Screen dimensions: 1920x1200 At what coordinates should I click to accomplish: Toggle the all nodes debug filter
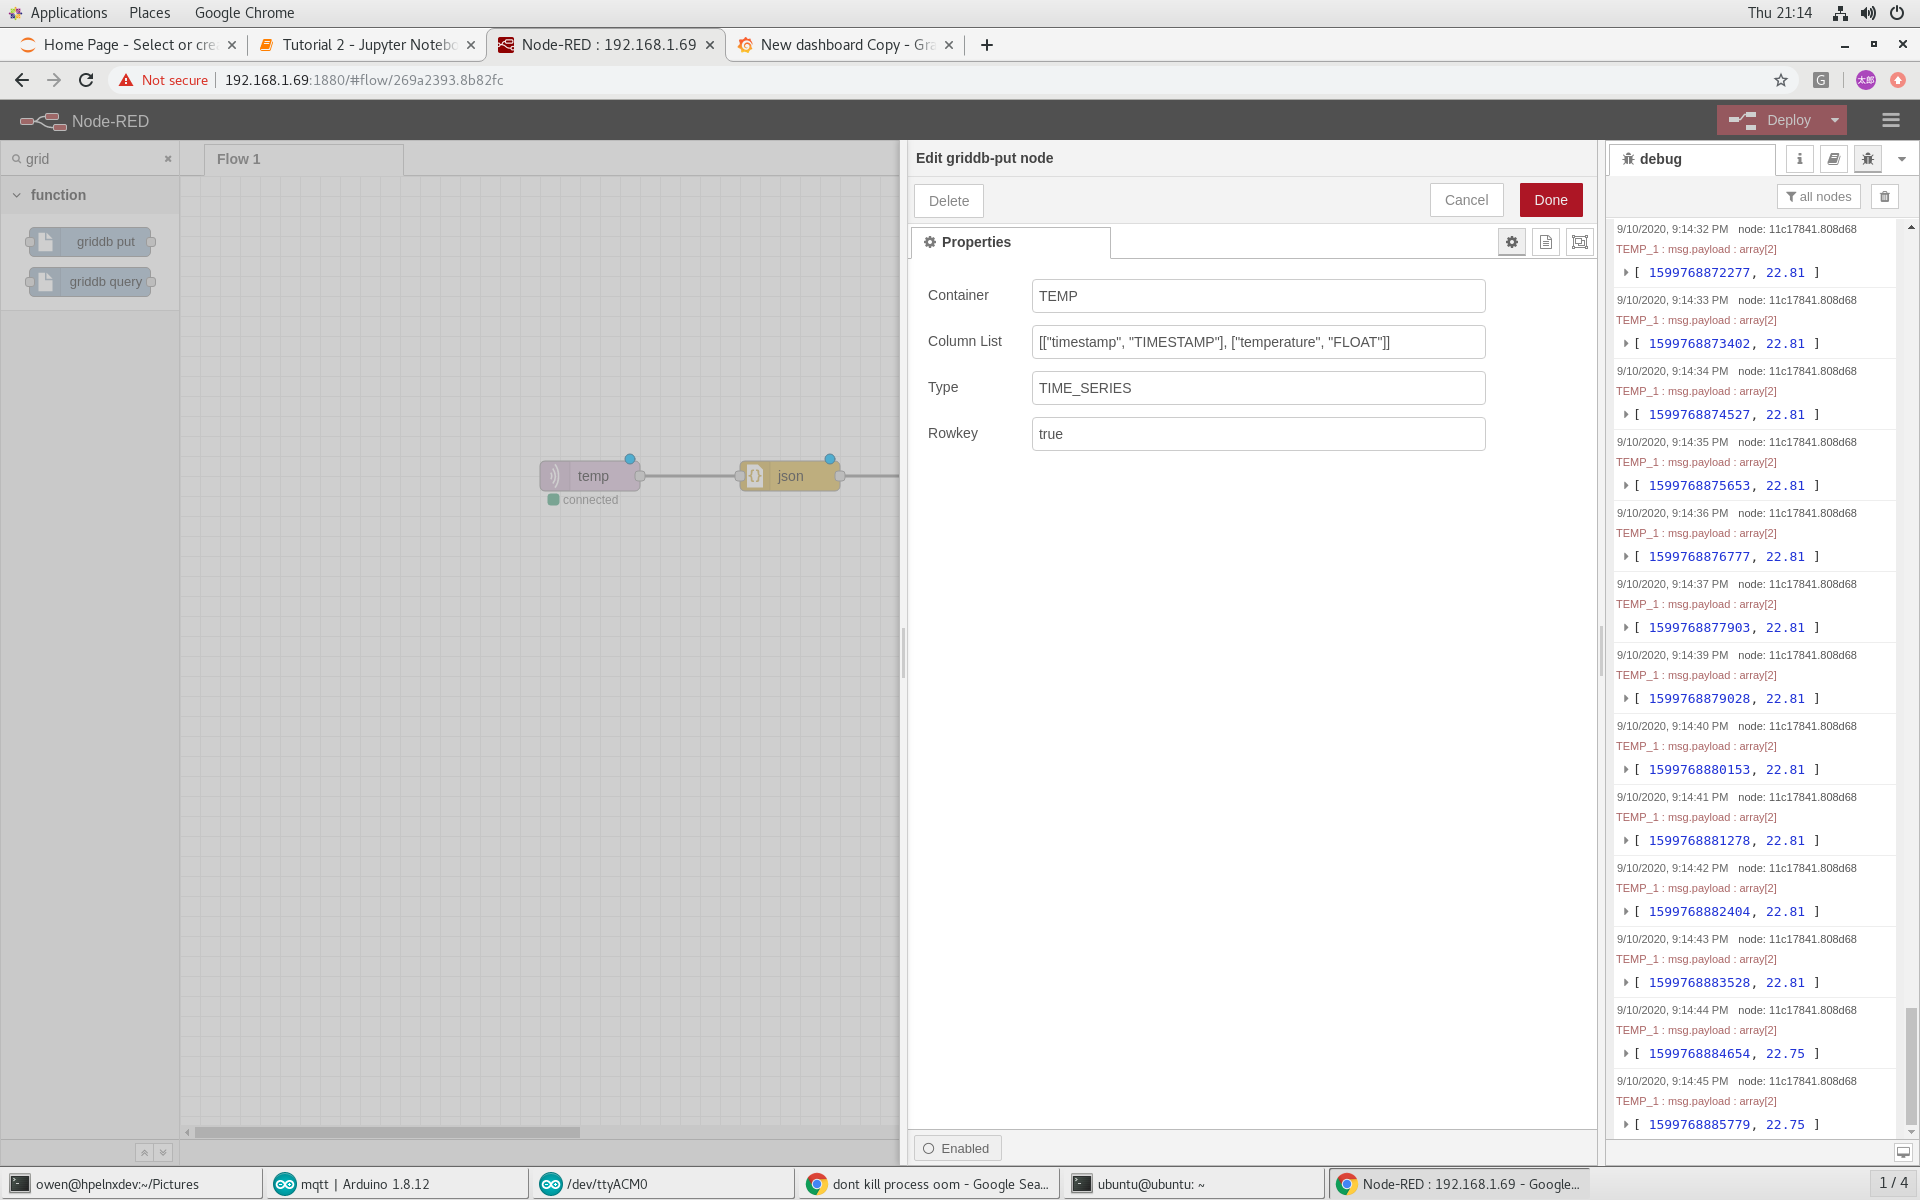[1818, 197]
